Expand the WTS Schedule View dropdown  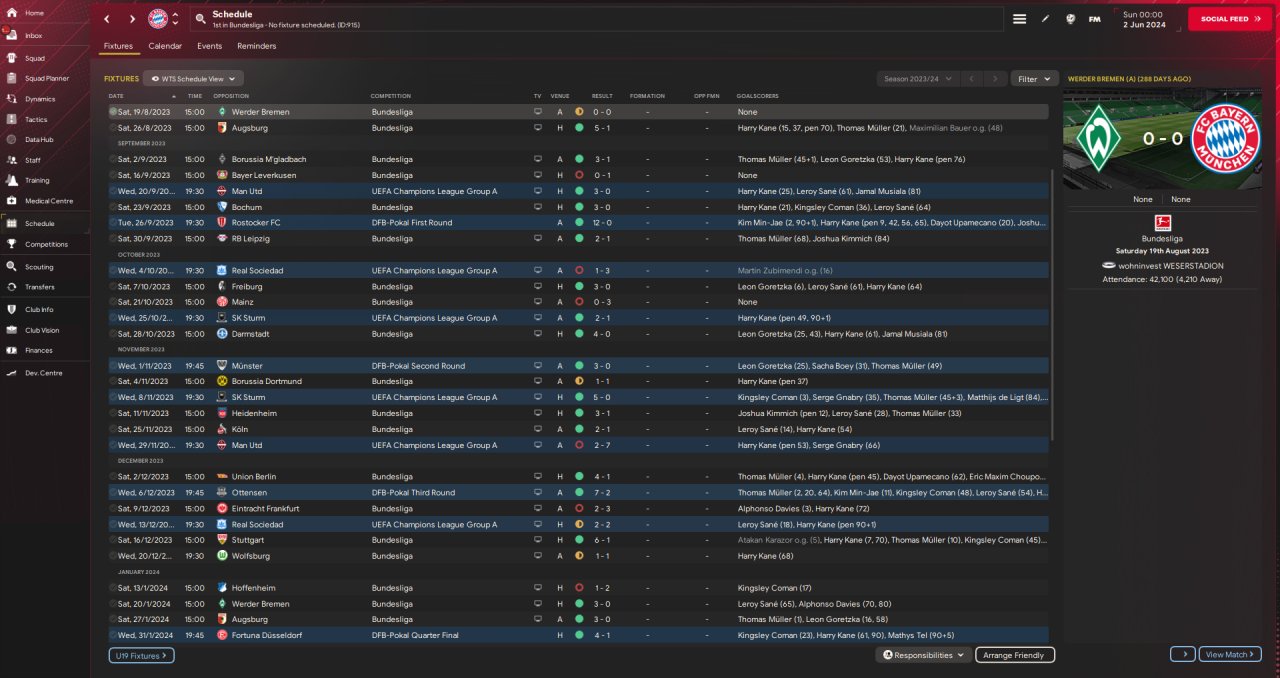[193, 78]
